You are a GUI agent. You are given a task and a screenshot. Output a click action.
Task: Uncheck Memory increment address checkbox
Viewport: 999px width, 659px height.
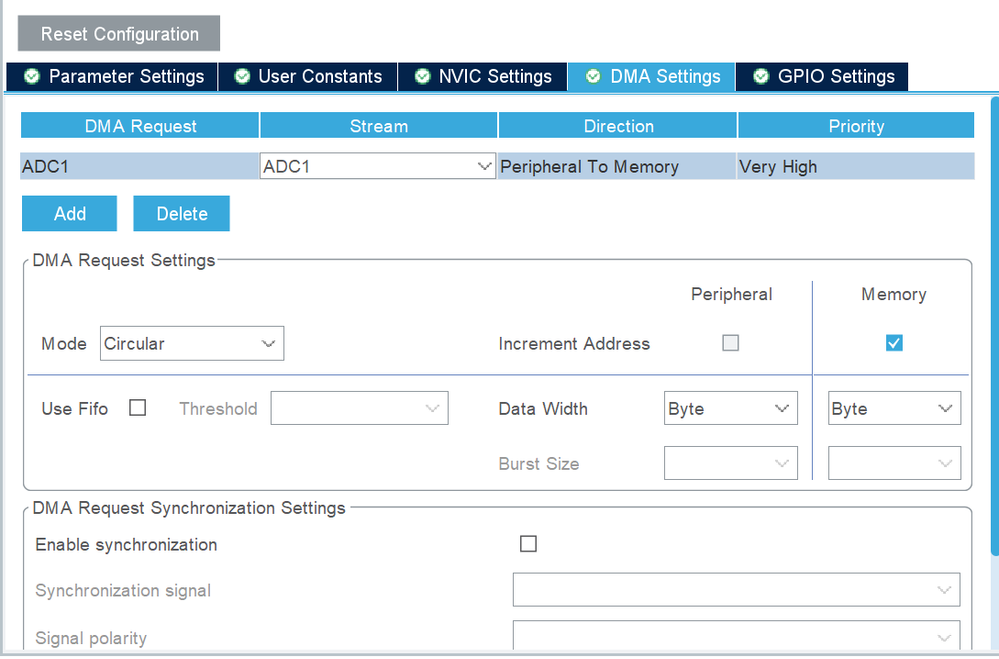tap(894, 343)
